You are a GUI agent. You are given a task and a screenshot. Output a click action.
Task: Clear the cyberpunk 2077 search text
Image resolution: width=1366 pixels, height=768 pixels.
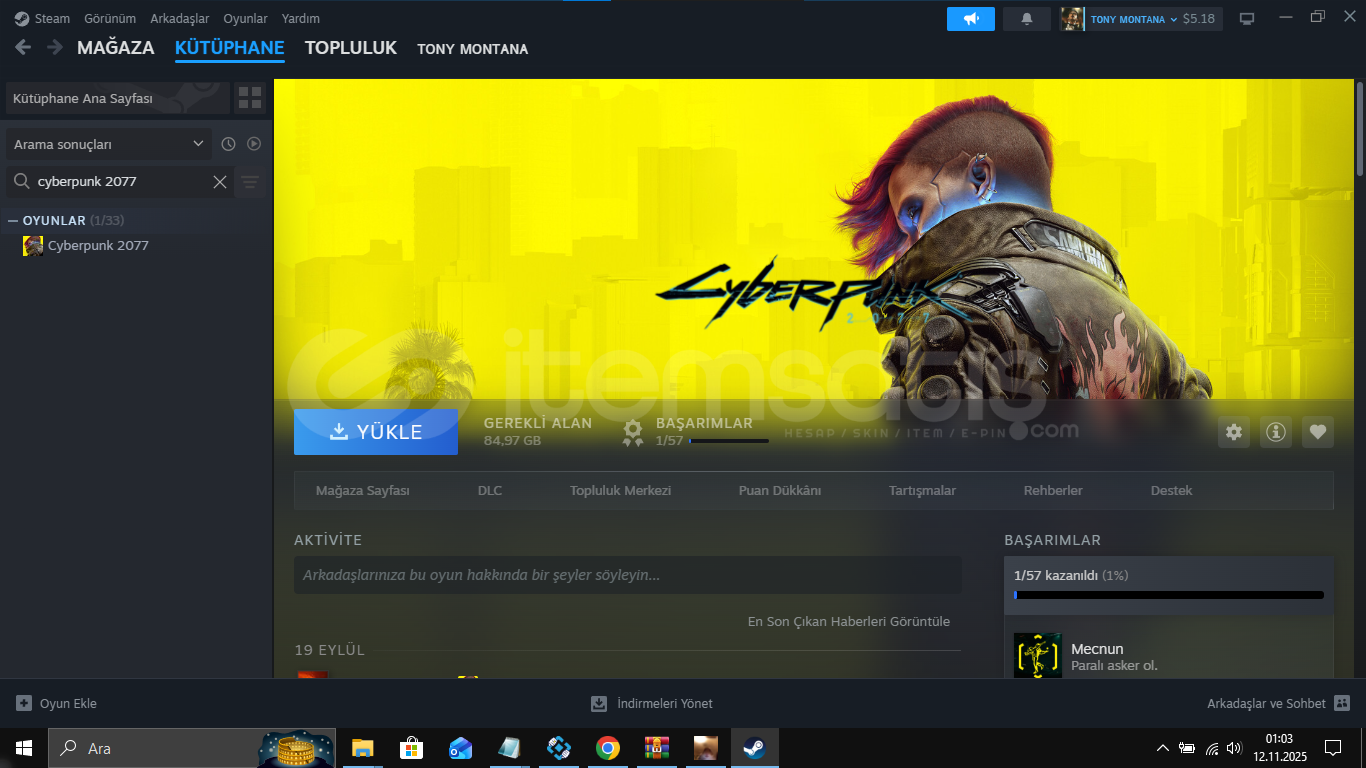[220, 182]
